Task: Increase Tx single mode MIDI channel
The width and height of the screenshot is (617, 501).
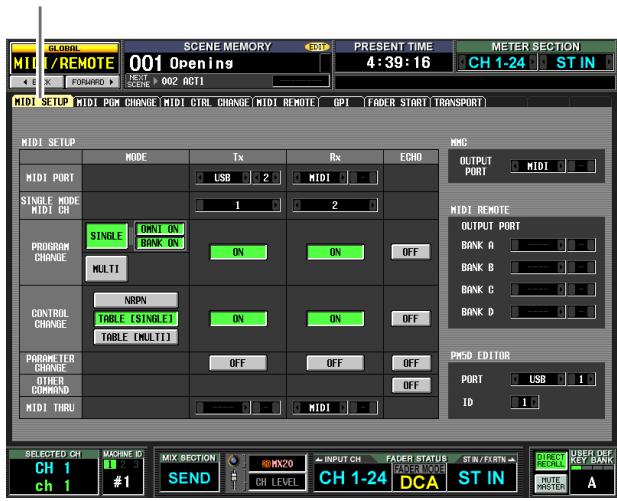Action: click(x=275, y=205)
